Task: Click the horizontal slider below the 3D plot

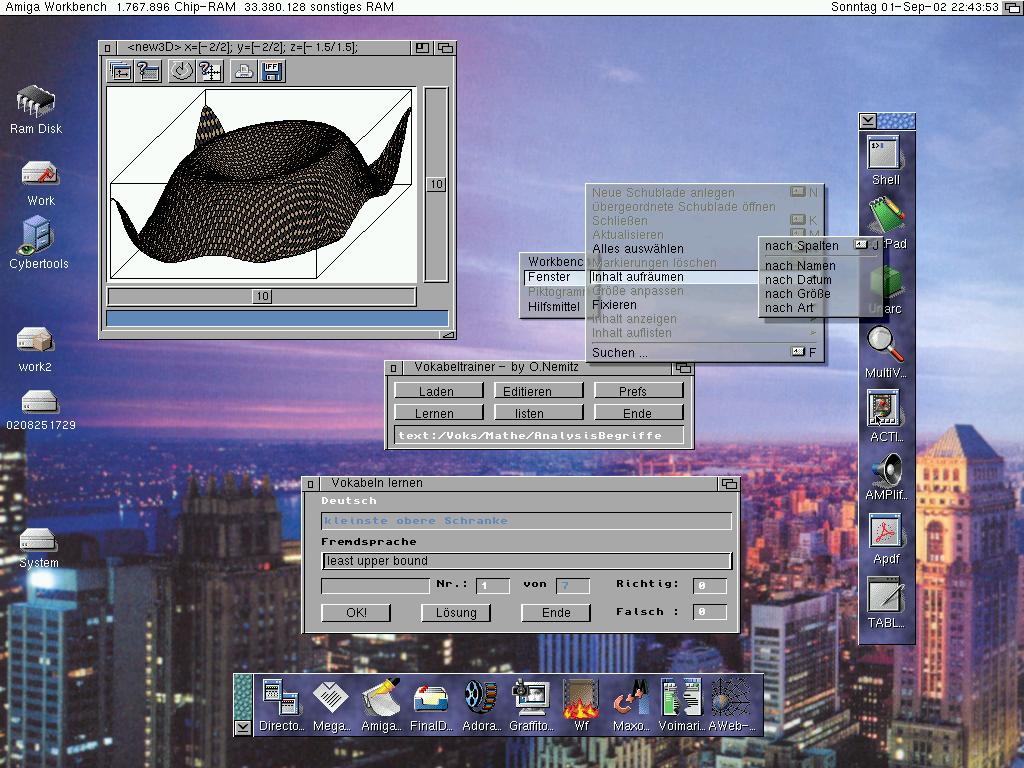Action: pos(262,296)
